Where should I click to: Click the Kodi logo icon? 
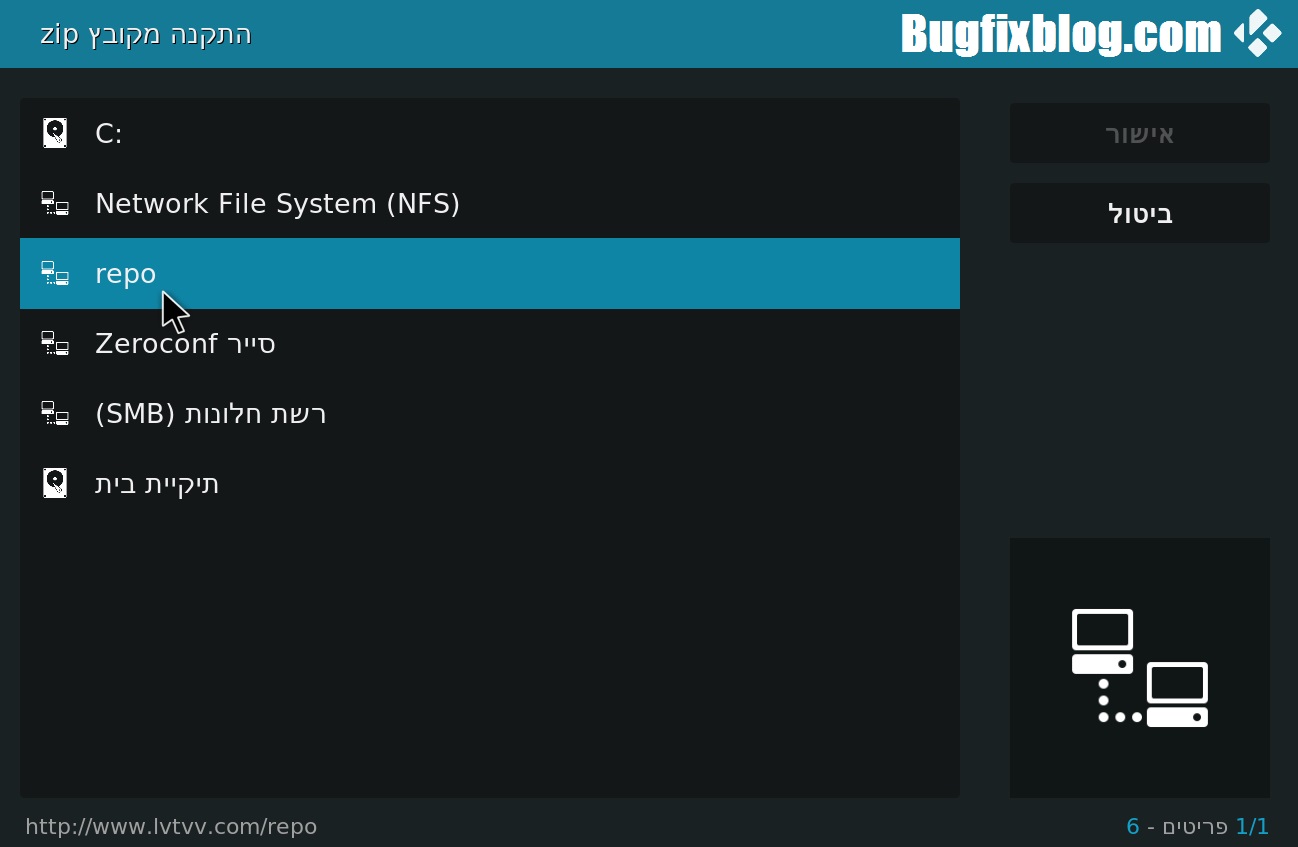1257,34
